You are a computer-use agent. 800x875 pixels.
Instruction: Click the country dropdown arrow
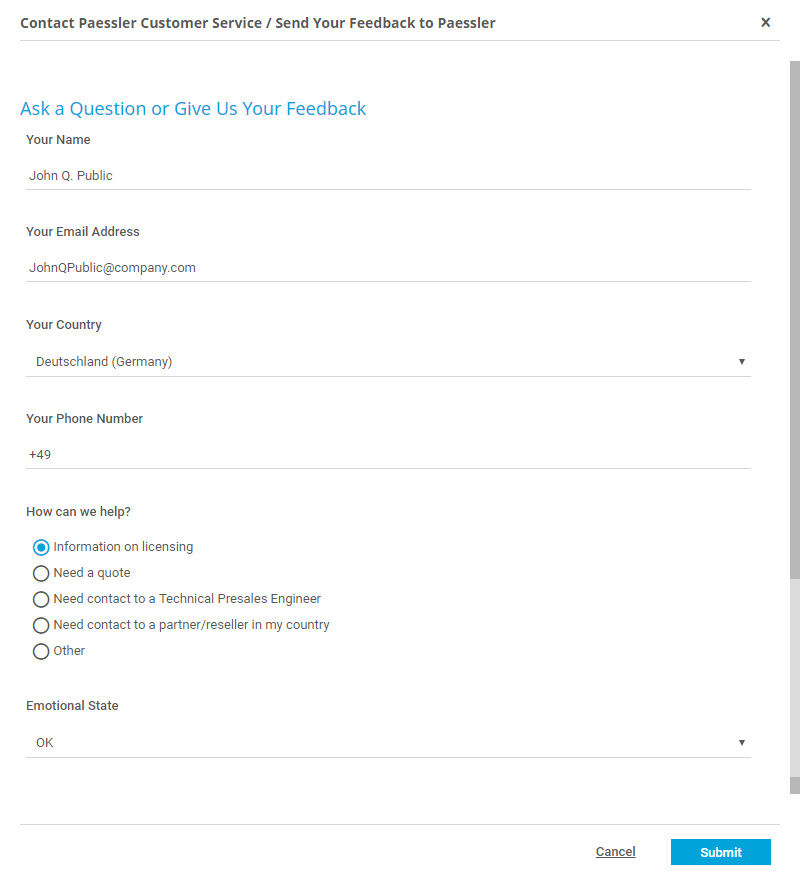[742, 361]
